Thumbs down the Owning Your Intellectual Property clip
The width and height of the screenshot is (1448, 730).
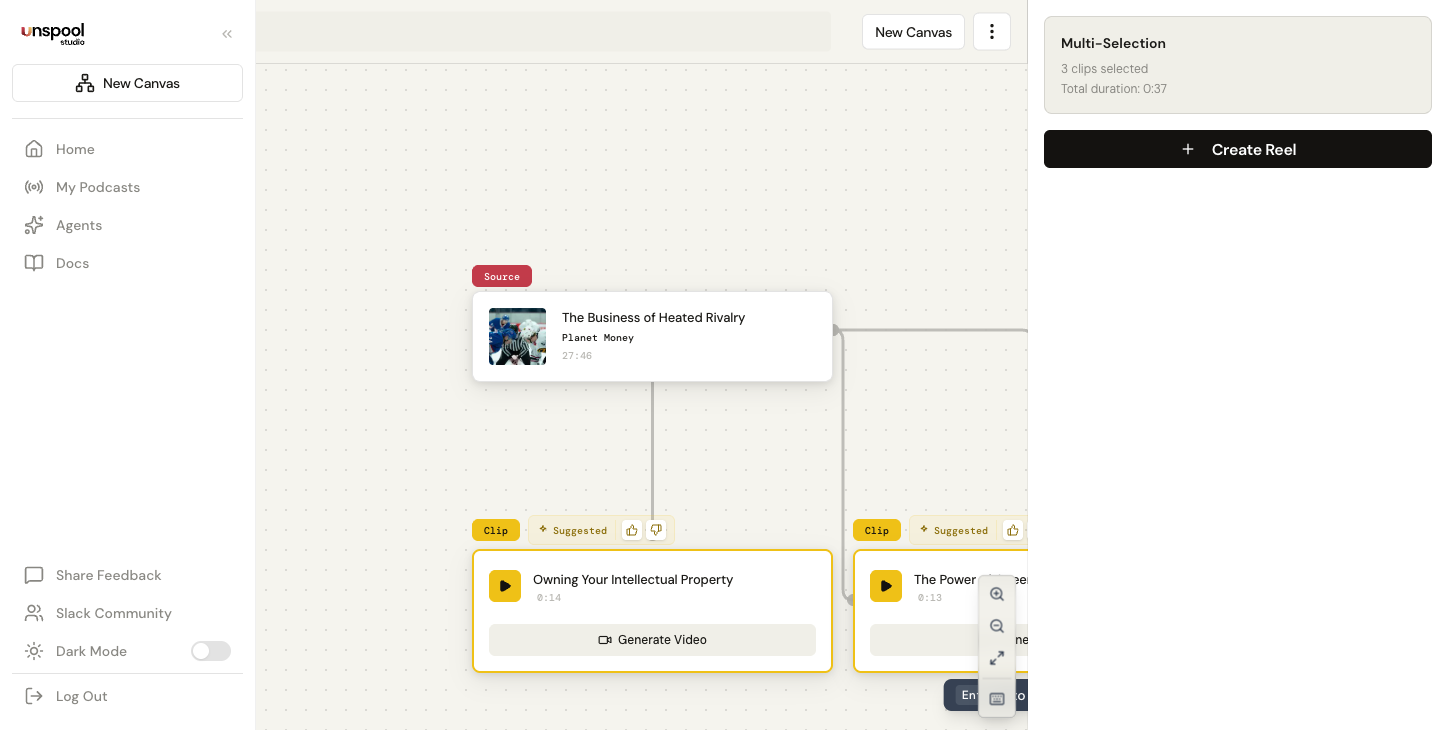(656, 530)
